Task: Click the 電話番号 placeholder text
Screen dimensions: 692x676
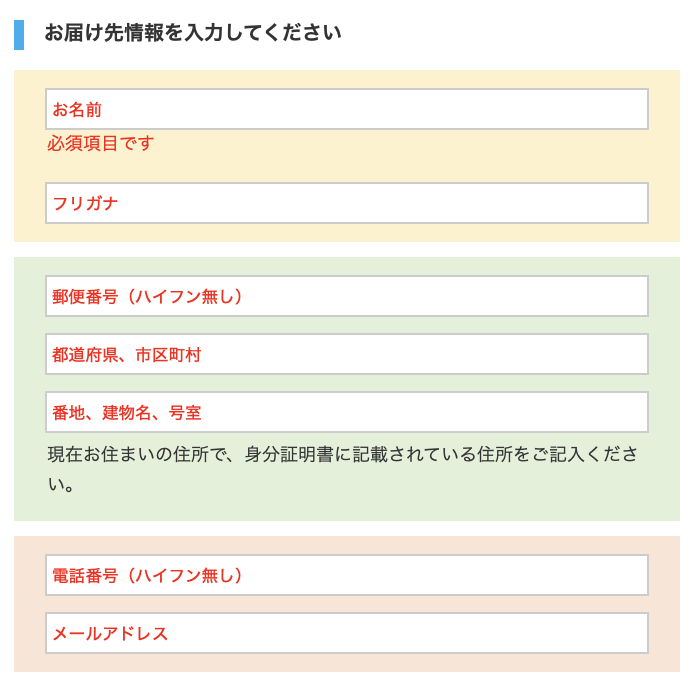Action: tap(85, 575)
